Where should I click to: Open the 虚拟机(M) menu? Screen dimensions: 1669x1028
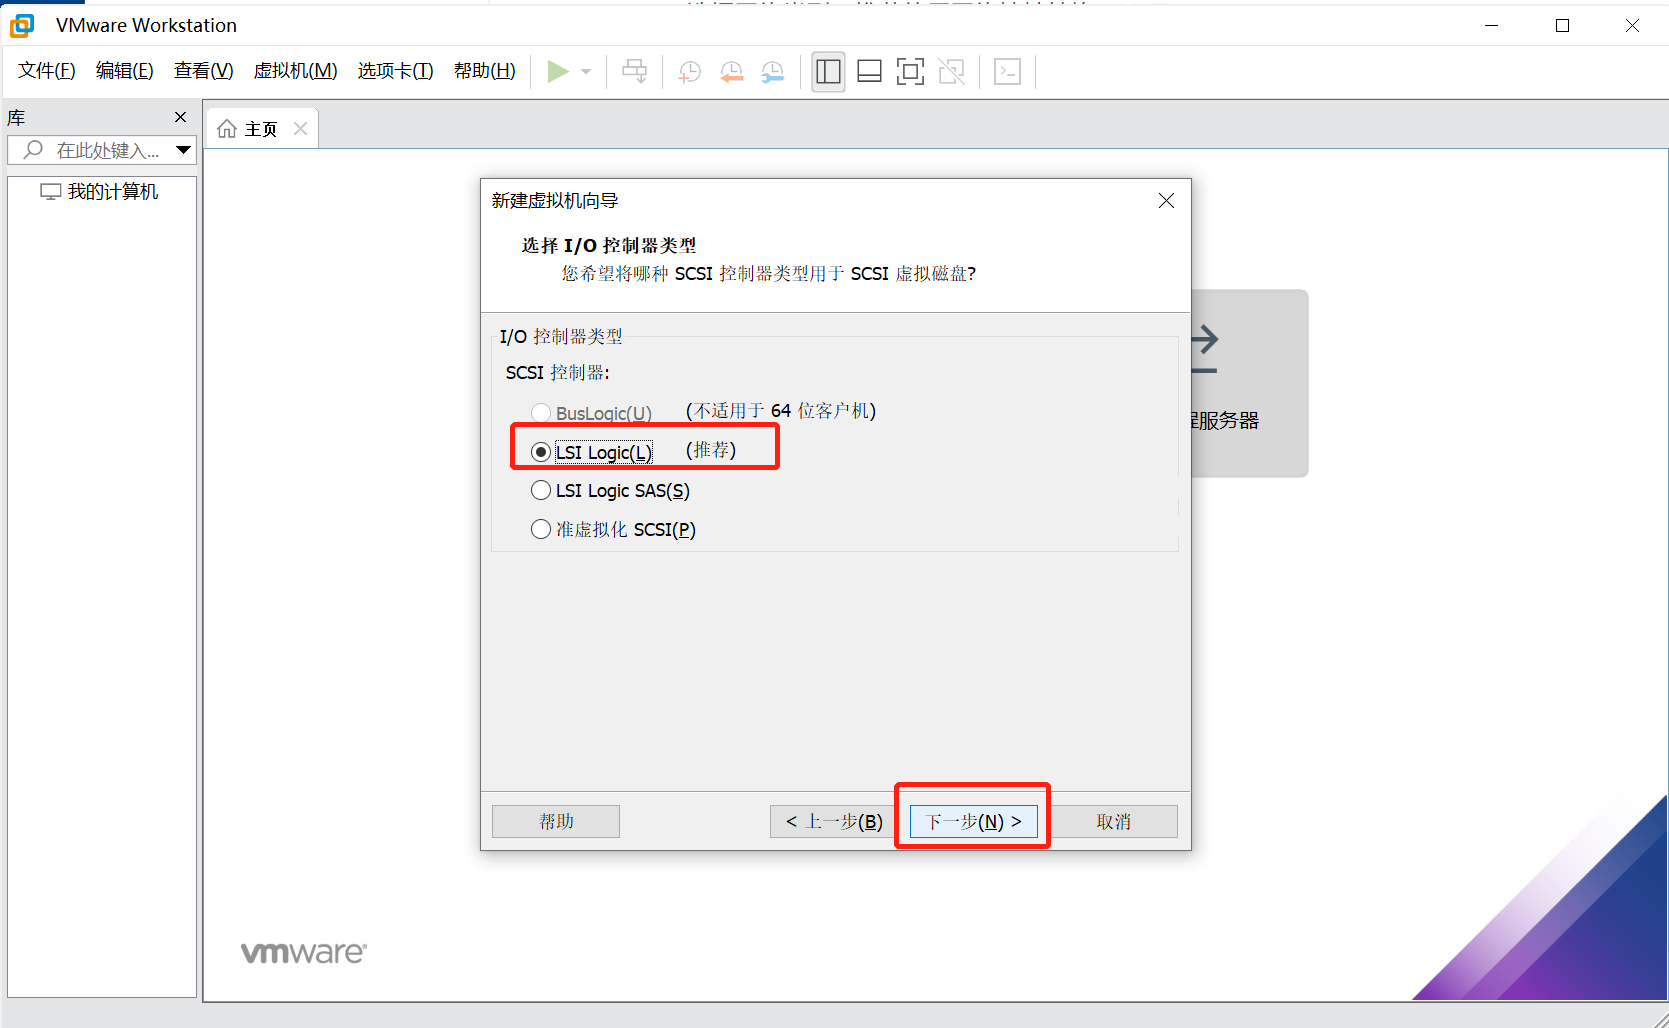295,70
